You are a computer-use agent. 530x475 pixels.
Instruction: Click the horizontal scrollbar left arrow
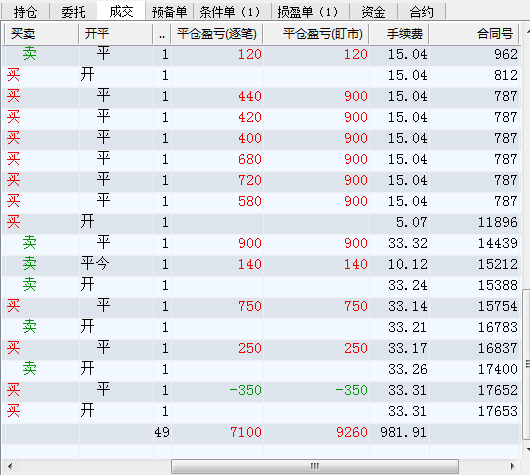click(10, 467)
